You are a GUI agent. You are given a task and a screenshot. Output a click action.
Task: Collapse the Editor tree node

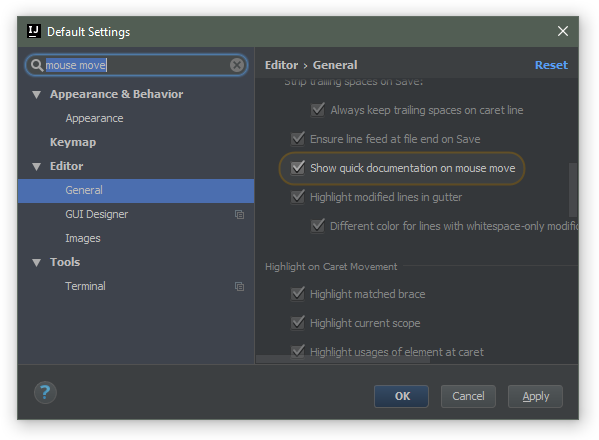click(36, 167)
